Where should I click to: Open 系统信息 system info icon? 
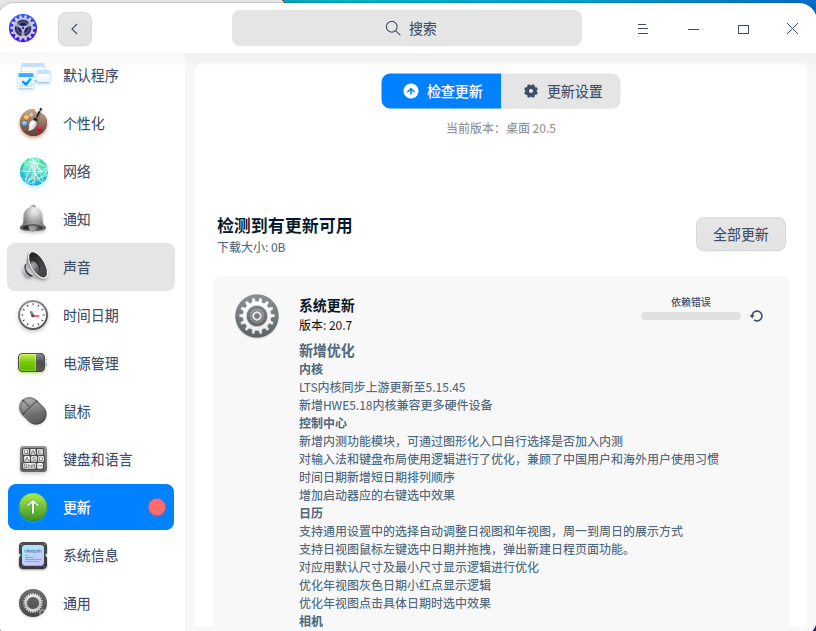[33, 556]
